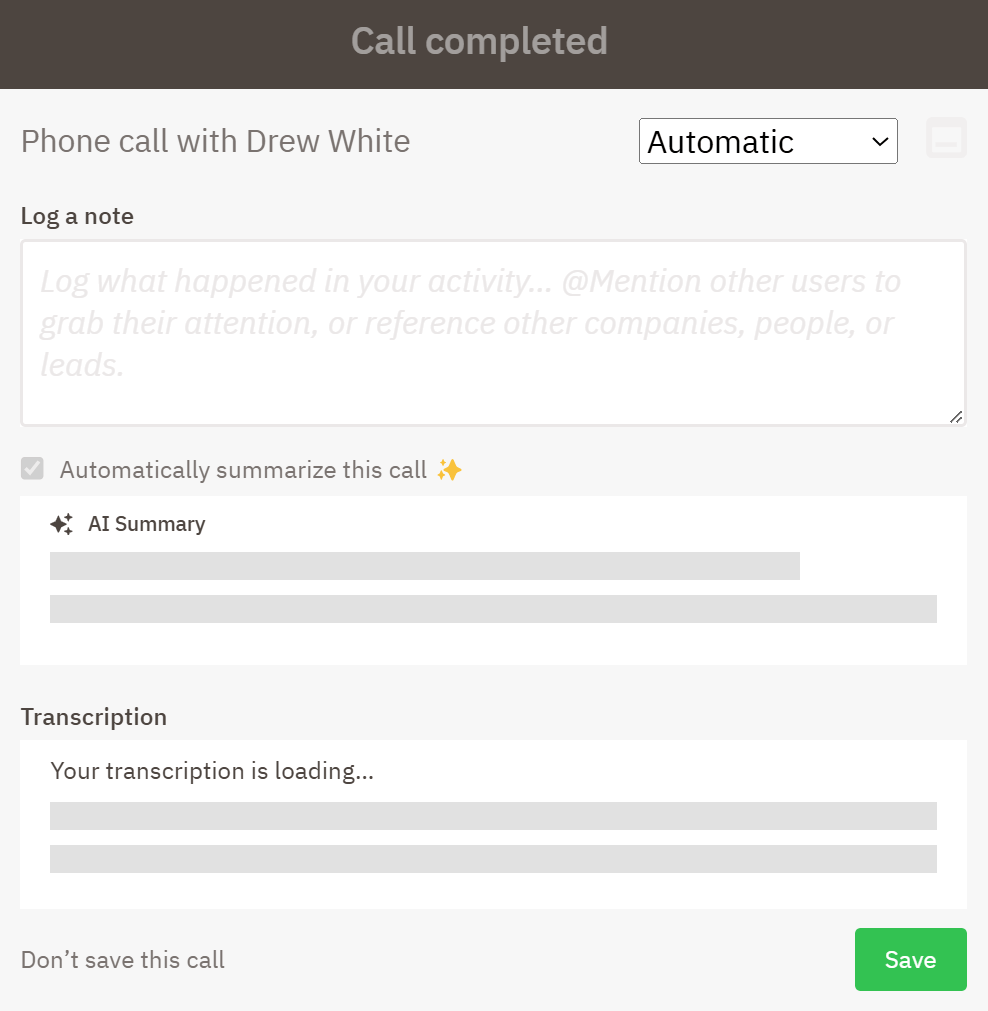Click the sparkles emoji beside summarize option
Image resolution: width=988 pixels, height=1011 pixels.
[449, 469]
